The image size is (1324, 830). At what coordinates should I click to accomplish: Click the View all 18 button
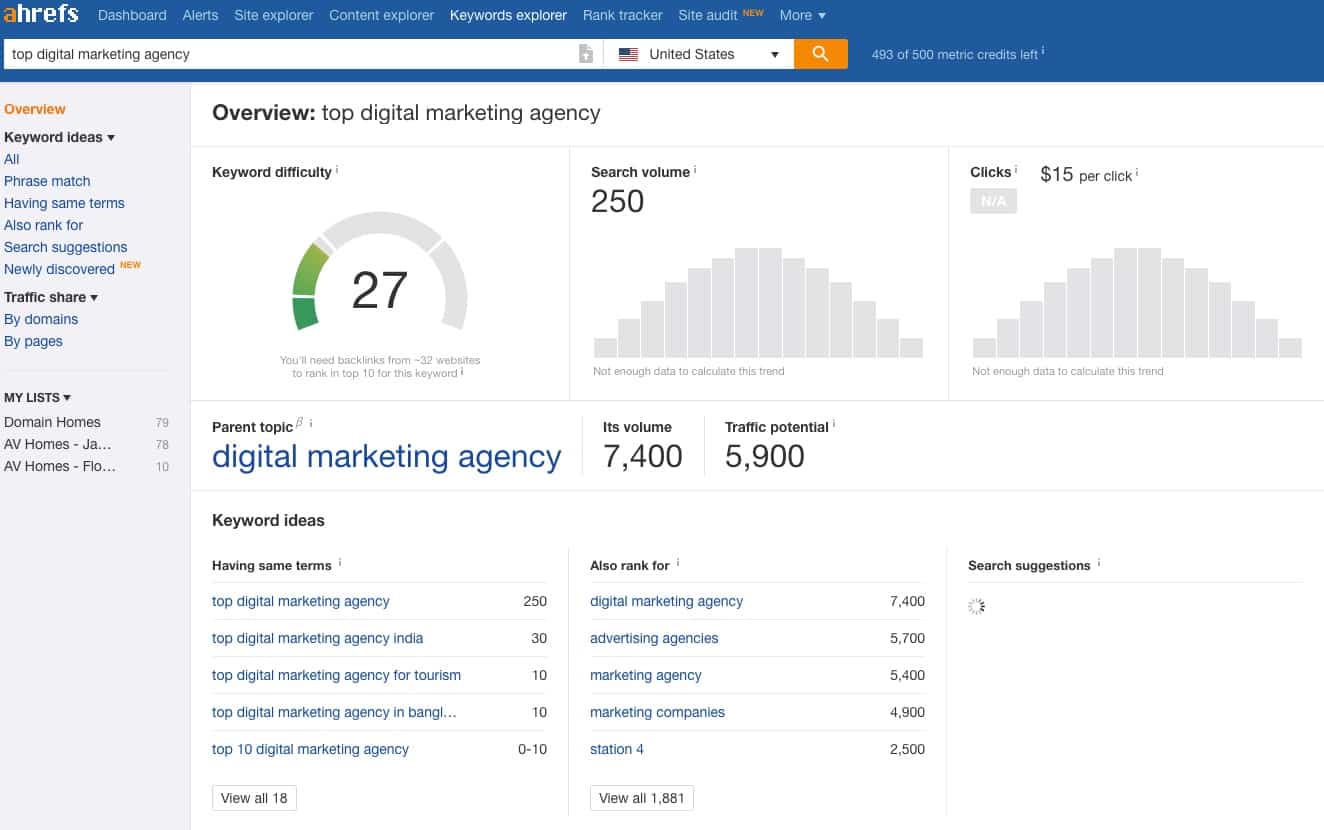[x=254, y=798]
